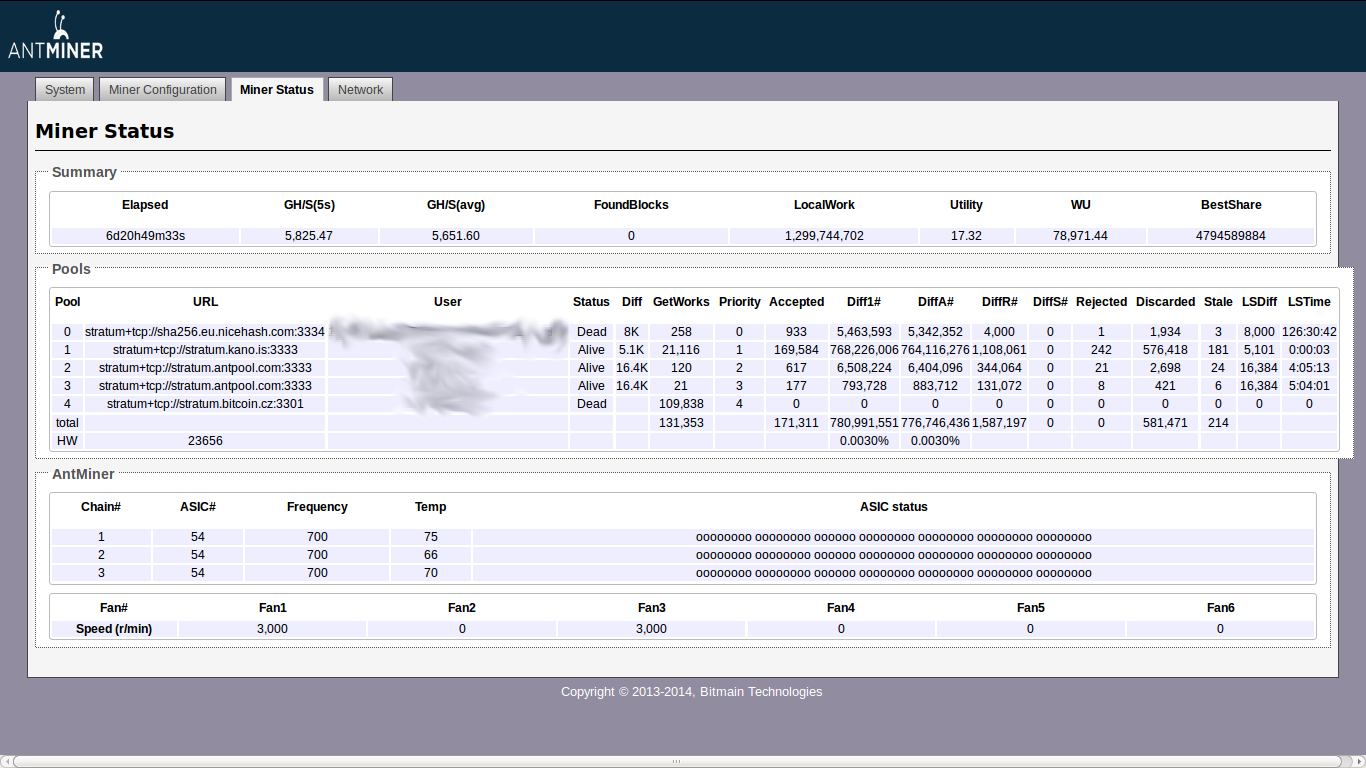Click the stratum.bitcoin.cz:3301 pool URL
Screen dimensions: 1366x768
pos(205,404)
